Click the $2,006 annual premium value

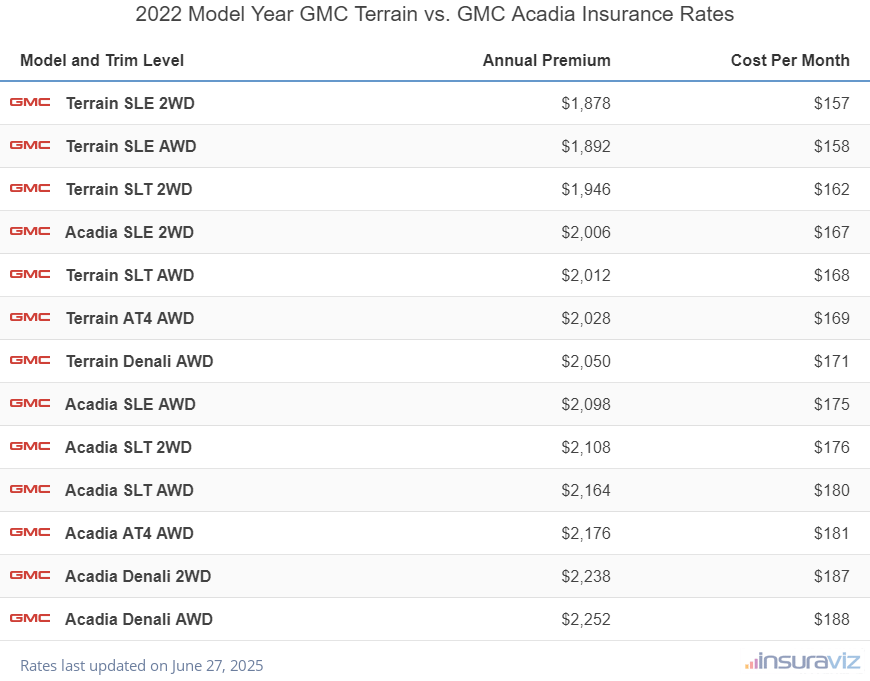click(x=586, y=232)
